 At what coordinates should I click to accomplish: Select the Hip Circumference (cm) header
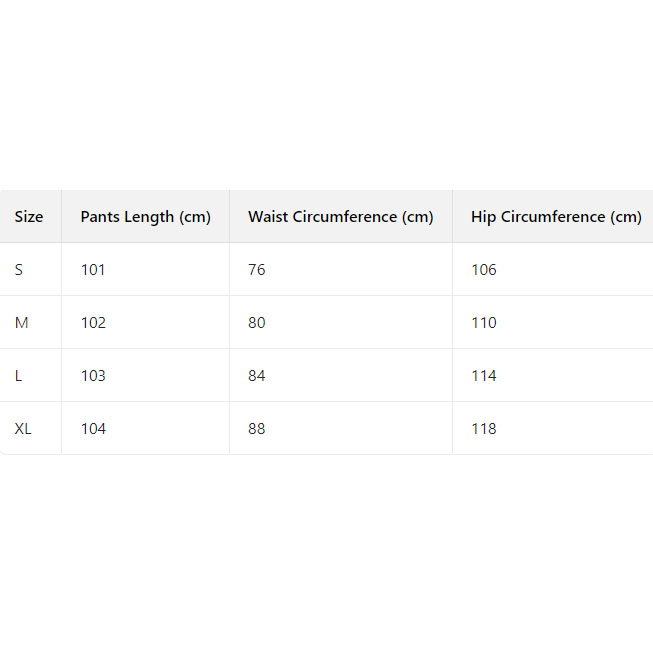(x=556, y=217)
